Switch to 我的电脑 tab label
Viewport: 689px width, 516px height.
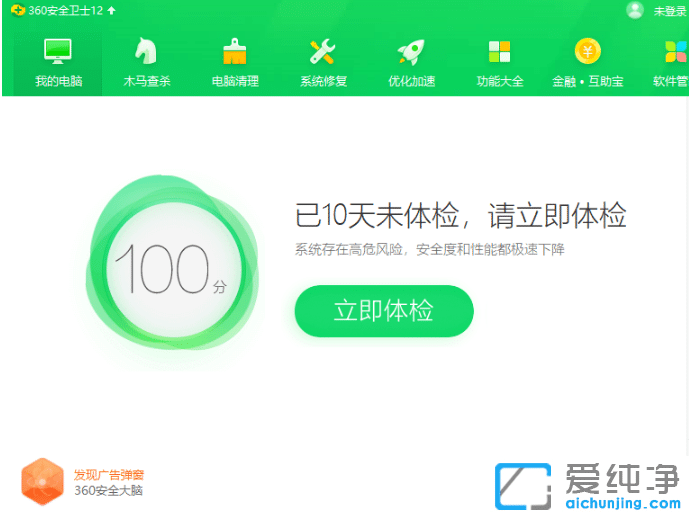(x=59, y=81)
